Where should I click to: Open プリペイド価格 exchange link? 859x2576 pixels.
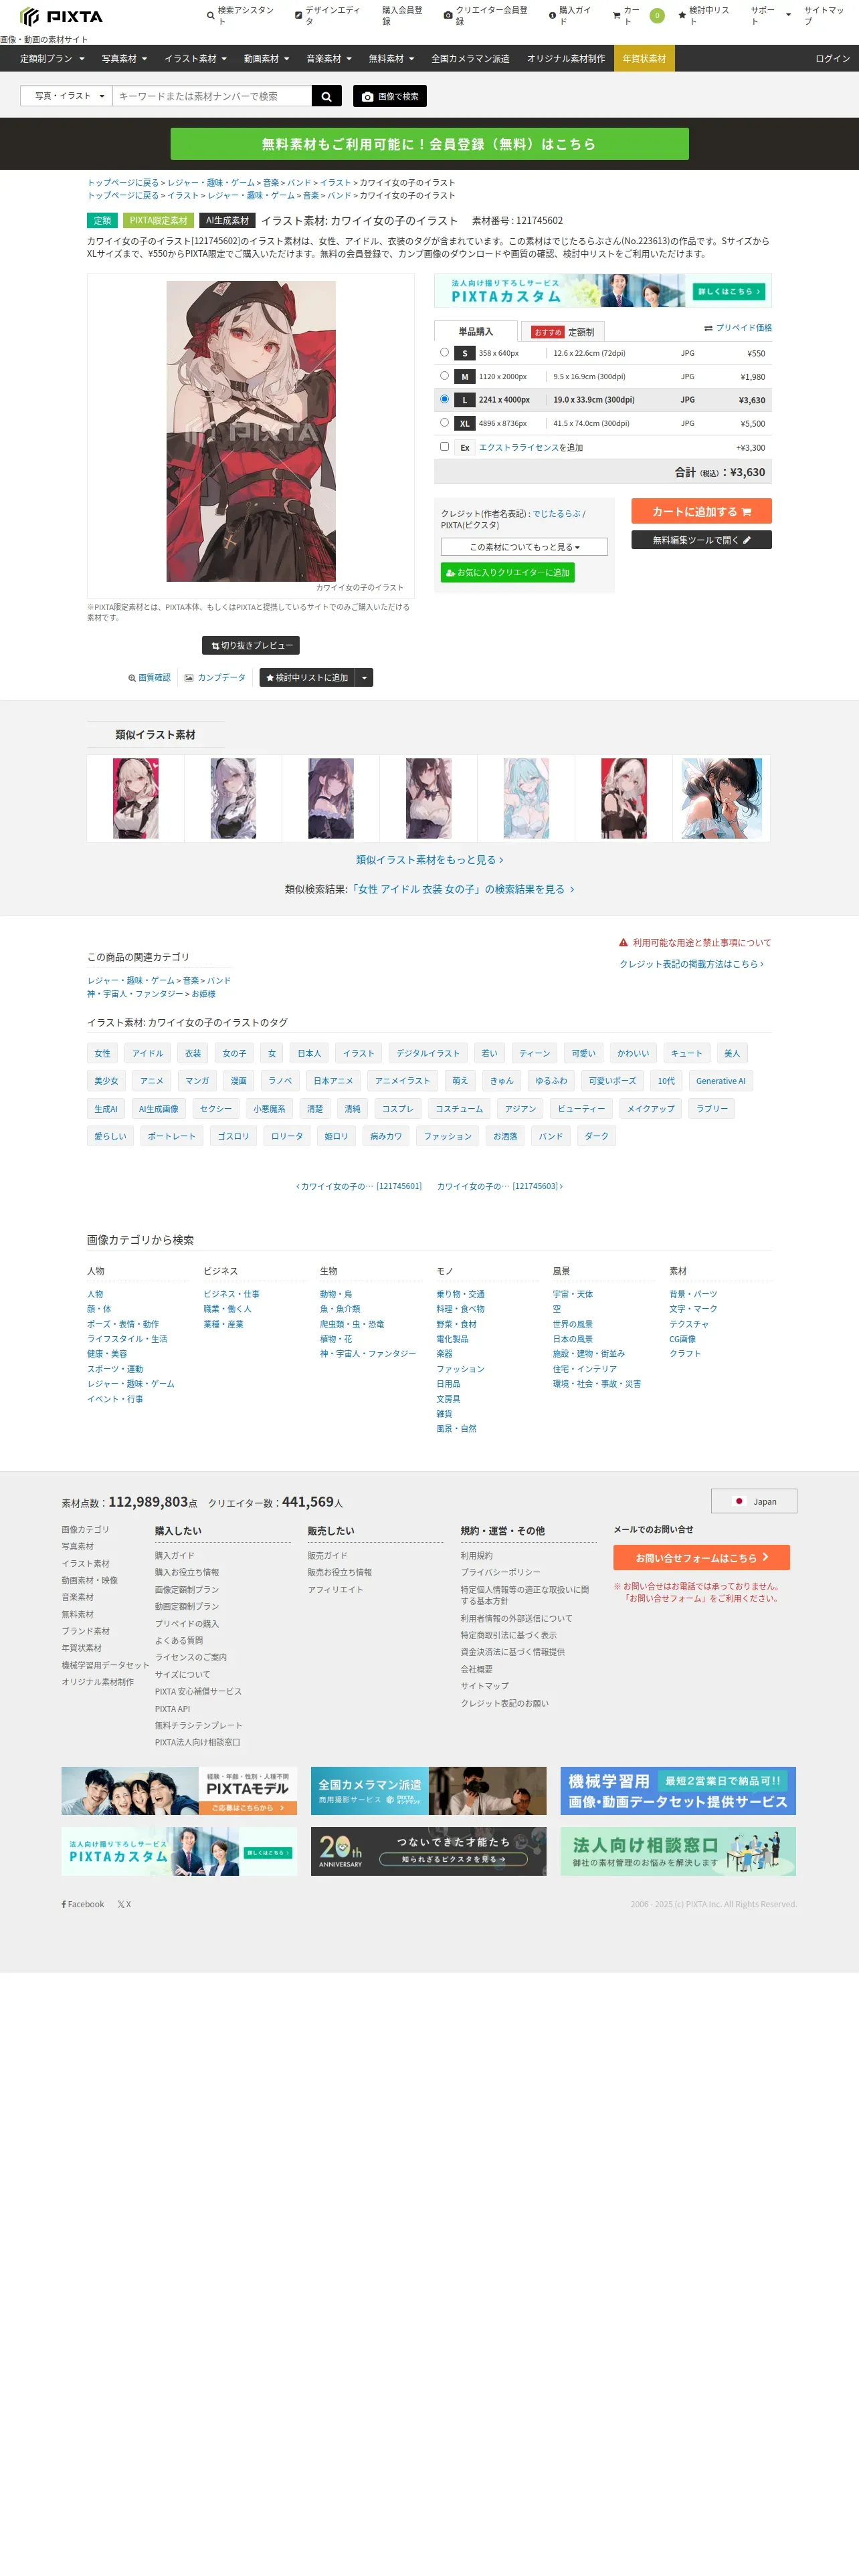(x=738, y=328)
